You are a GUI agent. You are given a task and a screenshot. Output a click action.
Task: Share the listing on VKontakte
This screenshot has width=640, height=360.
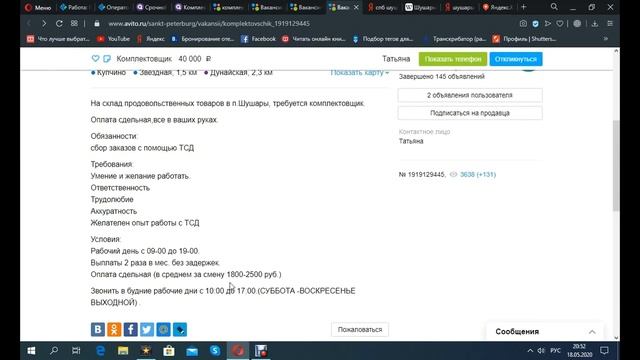pos(98,329)
